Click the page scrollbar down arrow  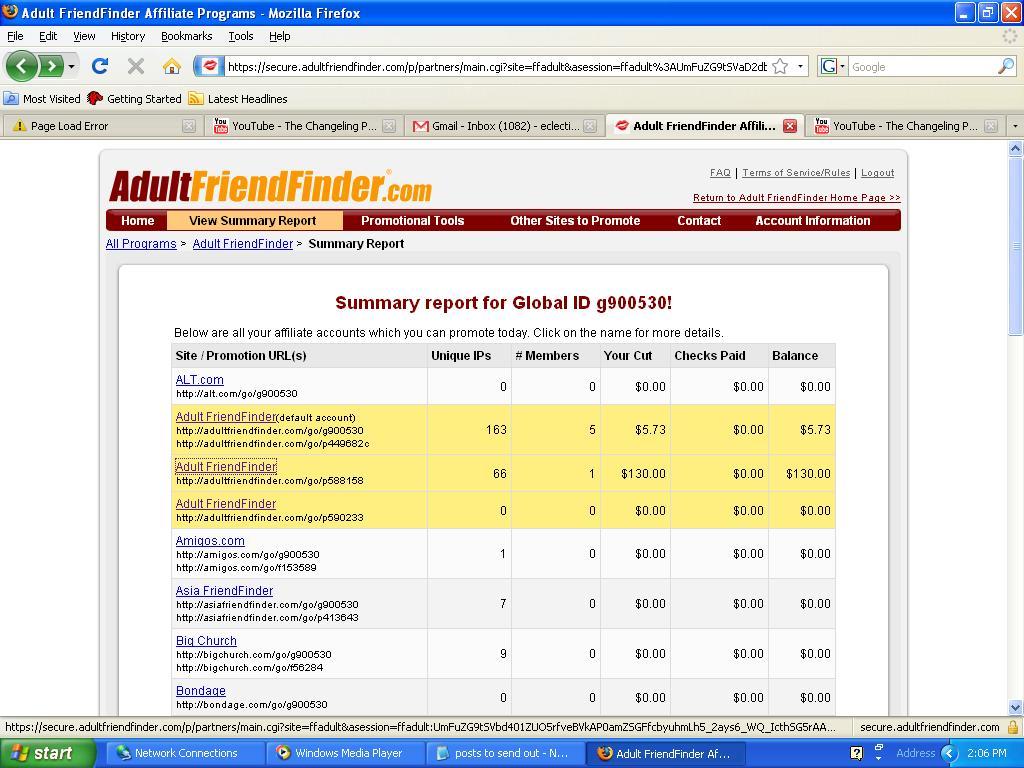(x=1016, y=707)
